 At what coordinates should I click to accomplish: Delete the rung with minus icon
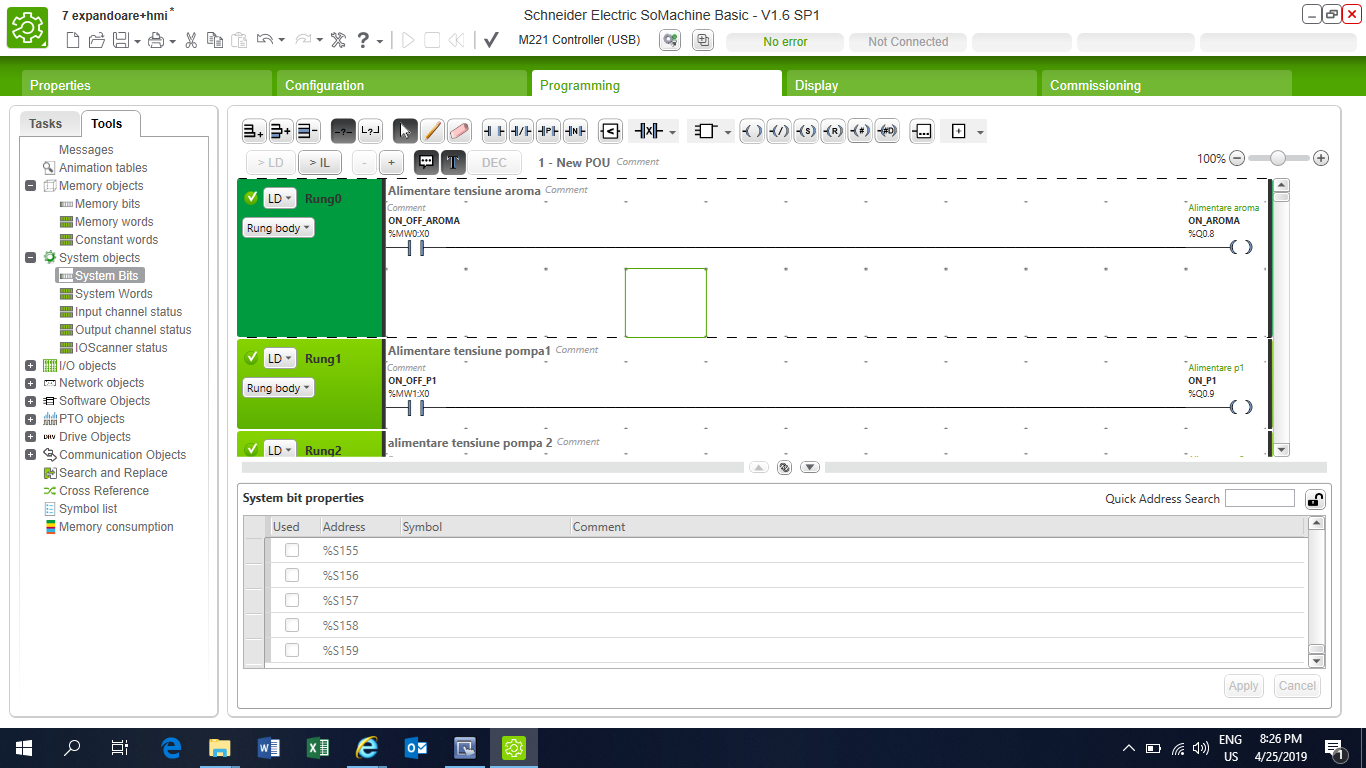point(308,131)
